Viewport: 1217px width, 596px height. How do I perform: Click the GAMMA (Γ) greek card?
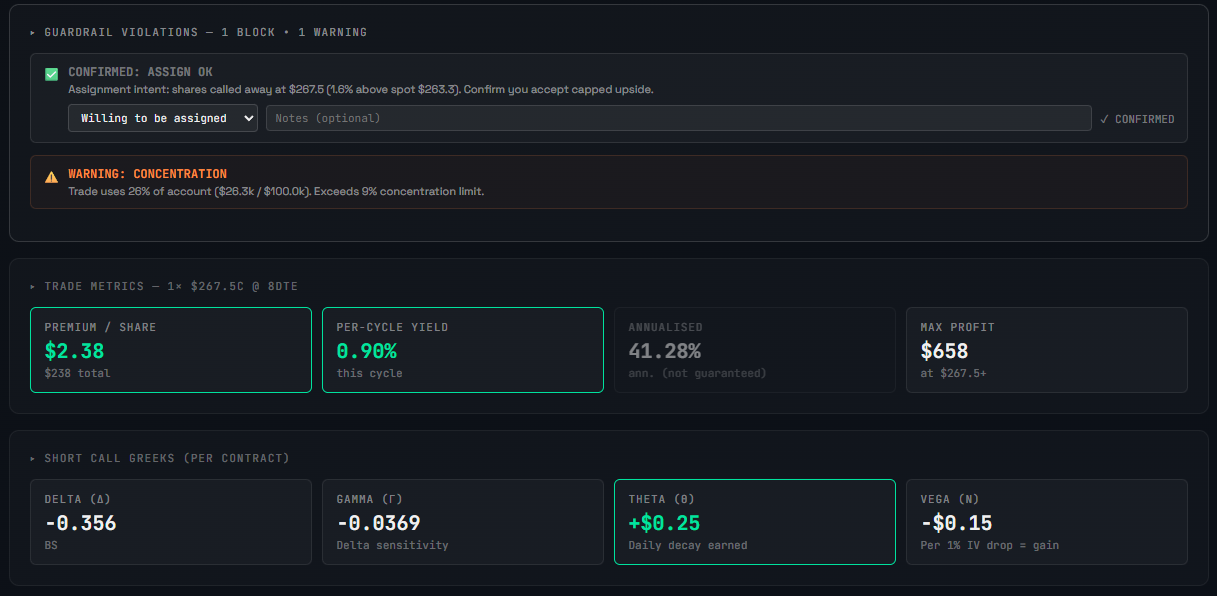coord(462,522)
